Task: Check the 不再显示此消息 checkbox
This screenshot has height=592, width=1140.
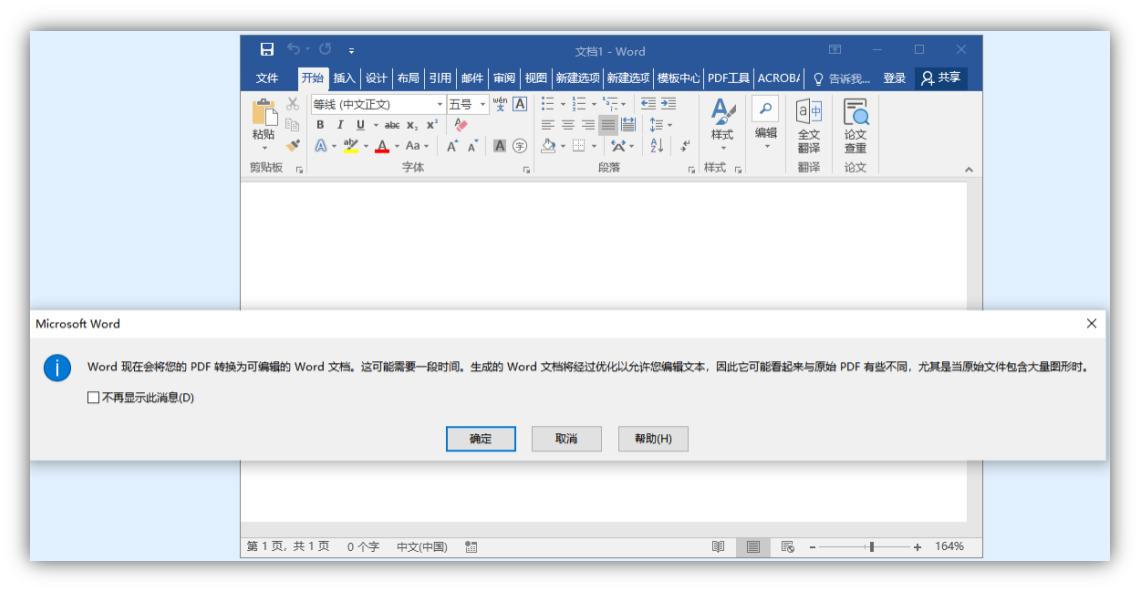Action: point(93,397)
